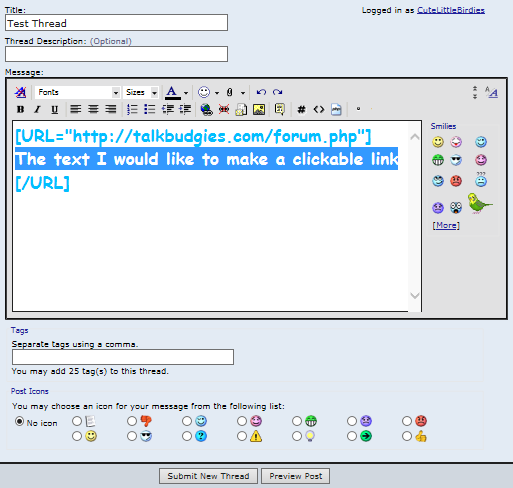Click the Remove Text Formatting icon
513x488 pixels.
(x=20, y=92)
